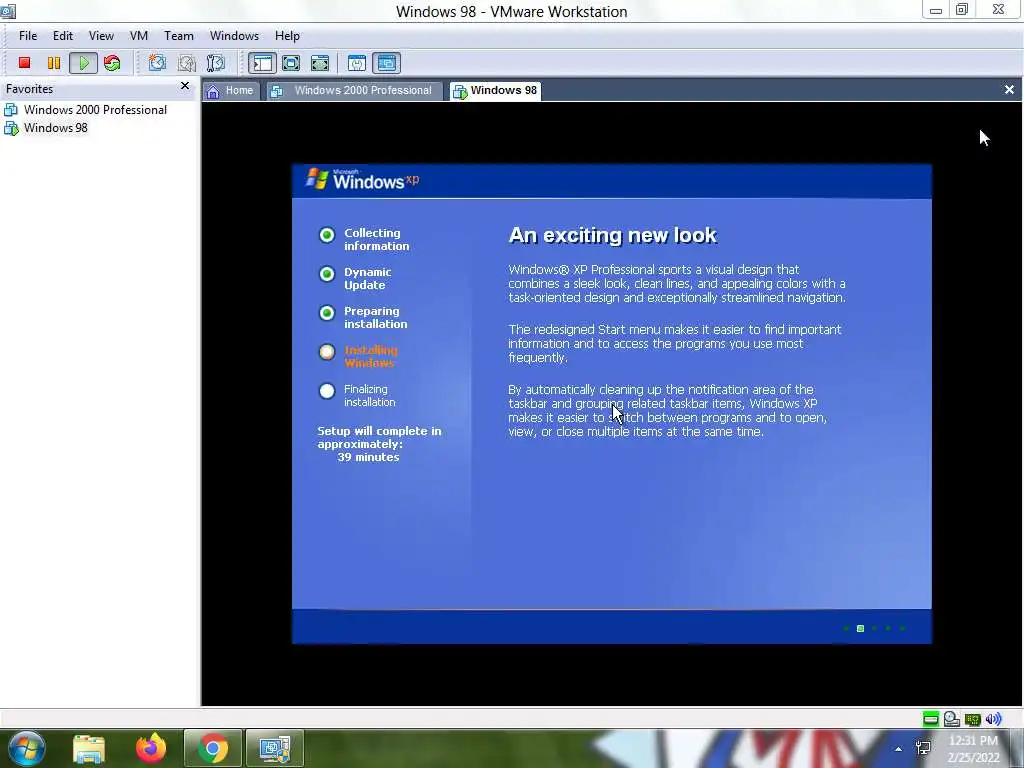
Task: Open the Windows Start orb
Action: [27, 748]
